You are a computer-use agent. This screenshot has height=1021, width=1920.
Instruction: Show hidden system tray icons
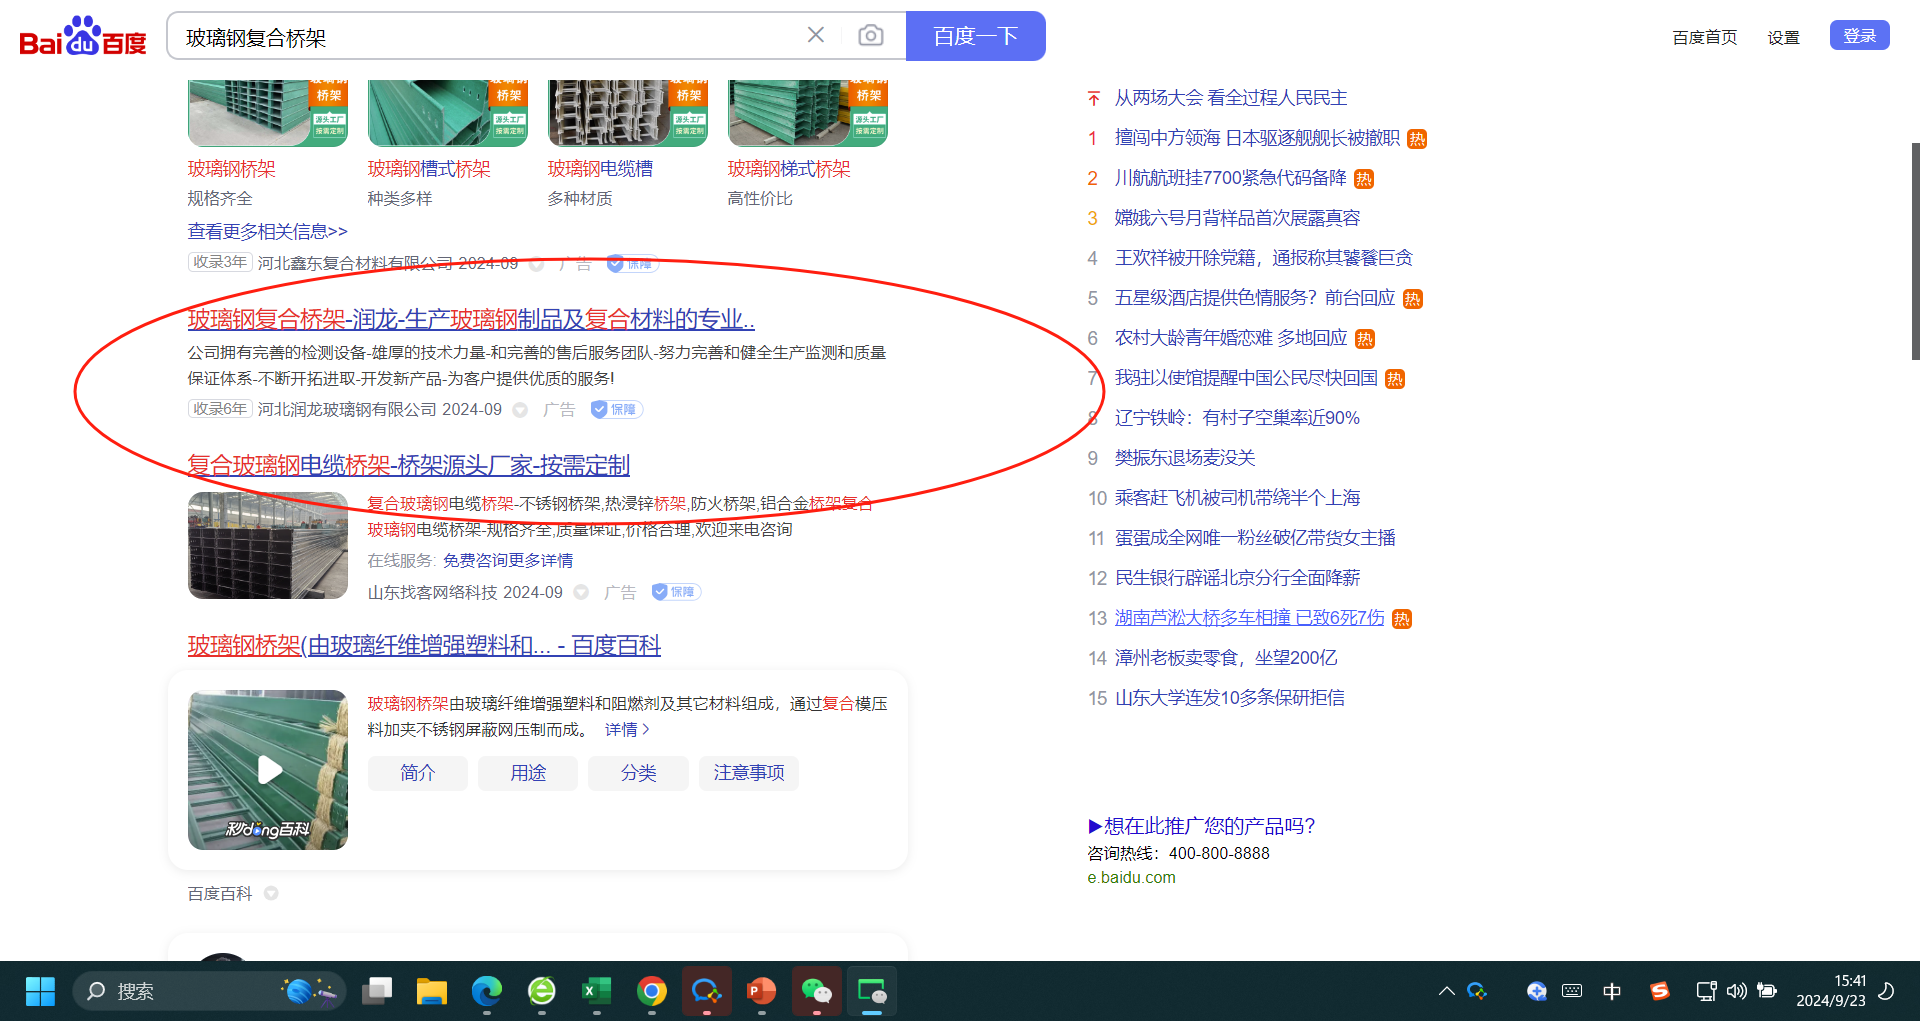pyautogui.click(x=1446, y=991)
